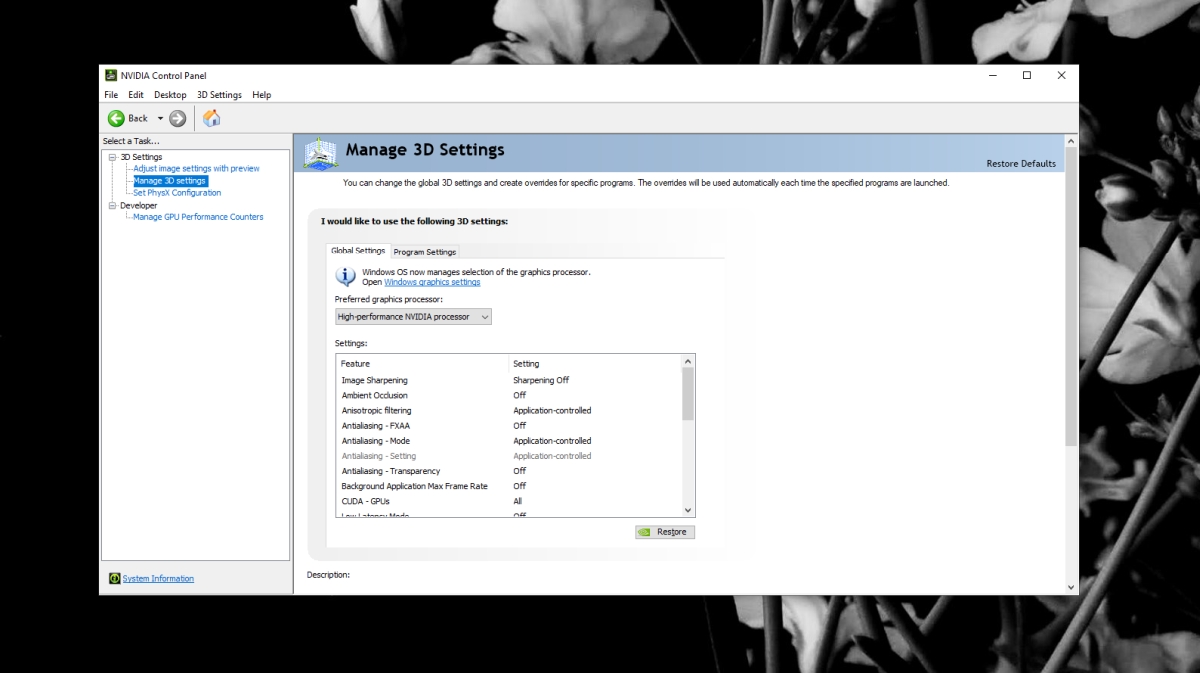Screen dimensions: 1200x673
Task: Select Adjust image settings with preview
Action: pos(196,168)
